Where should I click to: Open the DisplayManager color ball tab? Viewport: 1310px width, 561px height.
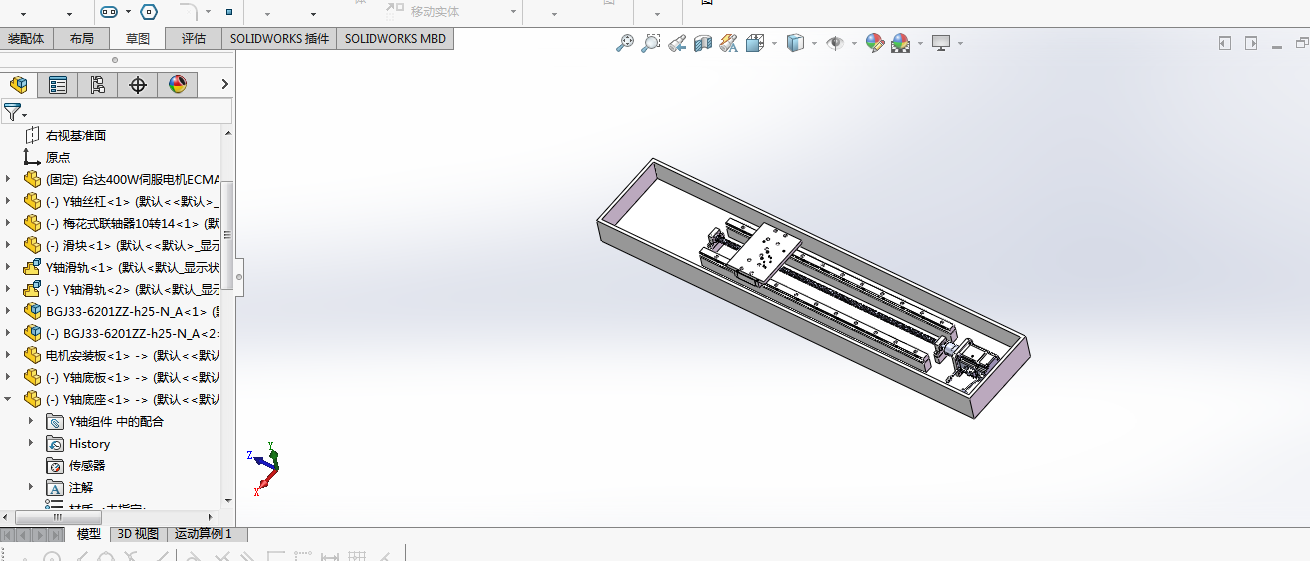point(178,85)
